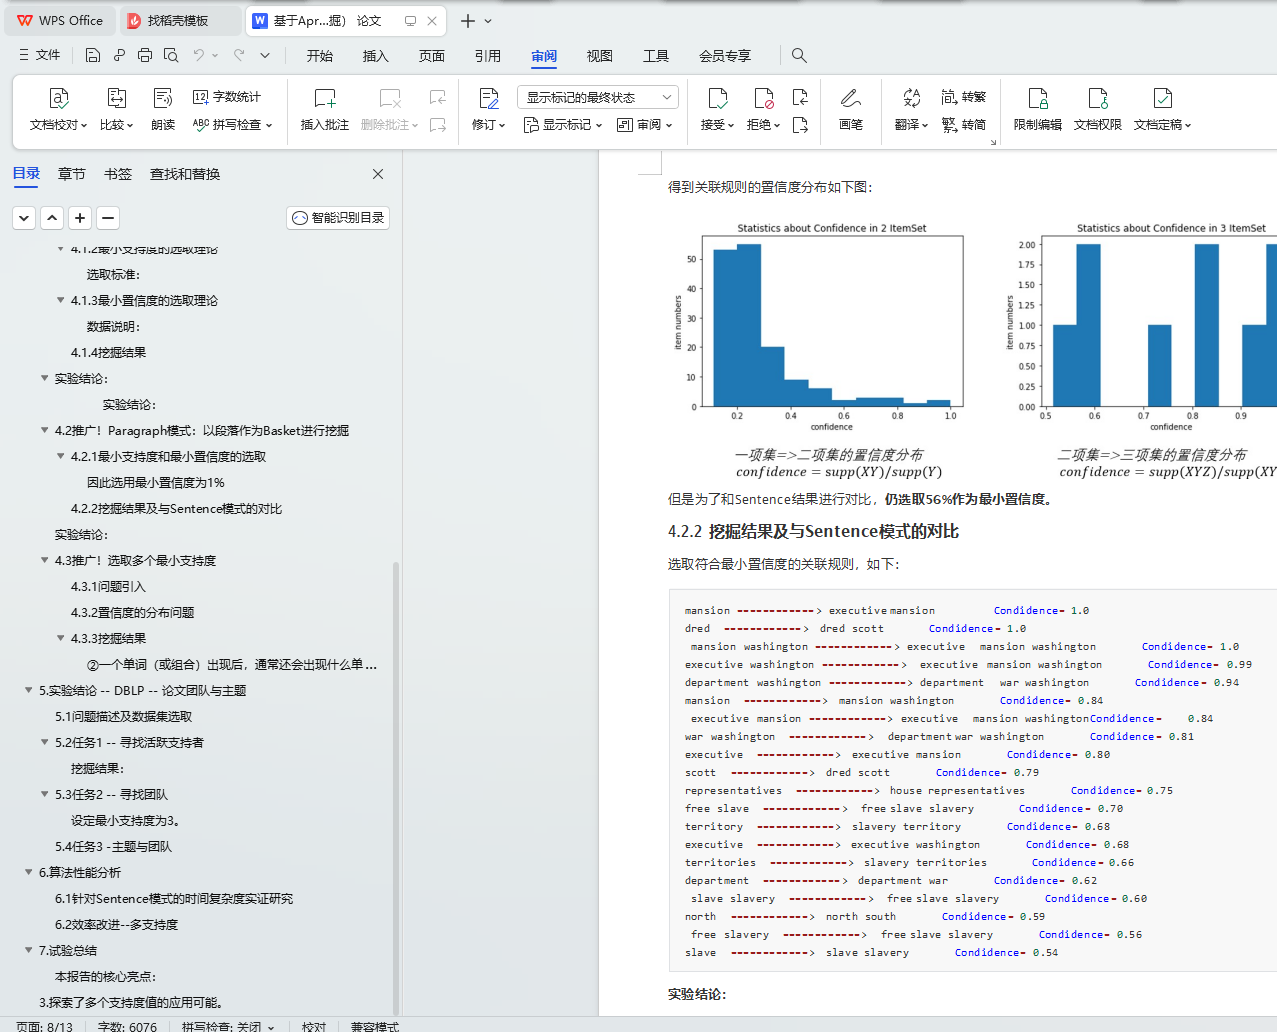Open the 审阅 pane dropdown in ribbon

point(669,126)
